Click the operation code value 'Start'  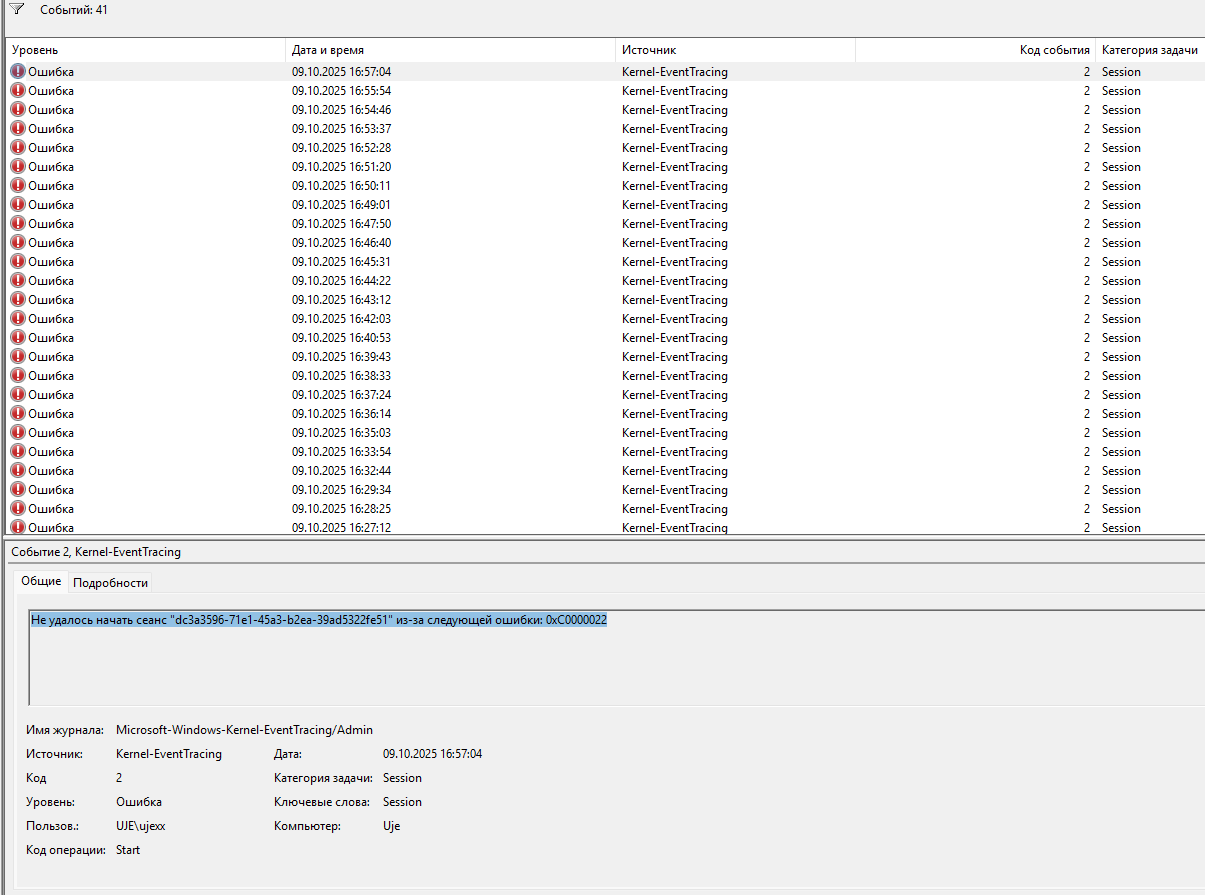[128, 850]
